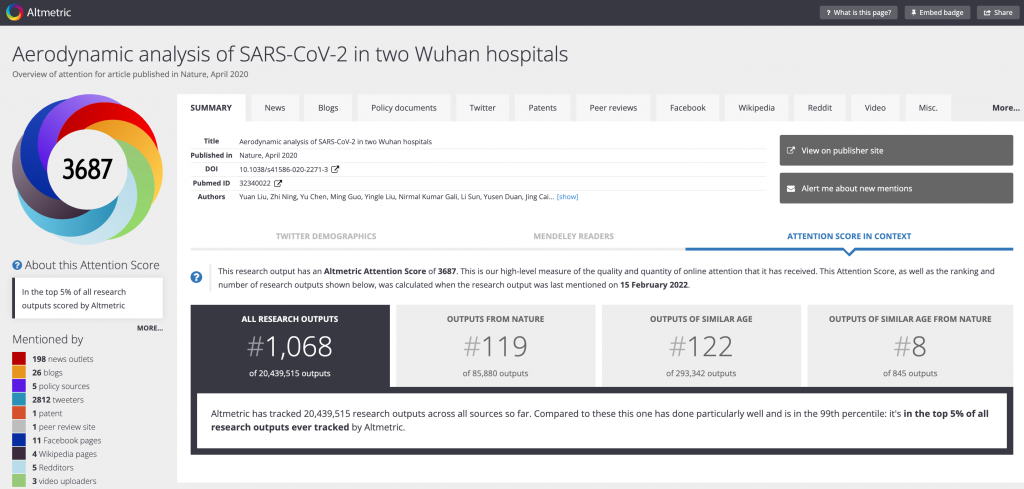Switch to the SUMMARY tab

pyautogui.click(x=211, y=108)
